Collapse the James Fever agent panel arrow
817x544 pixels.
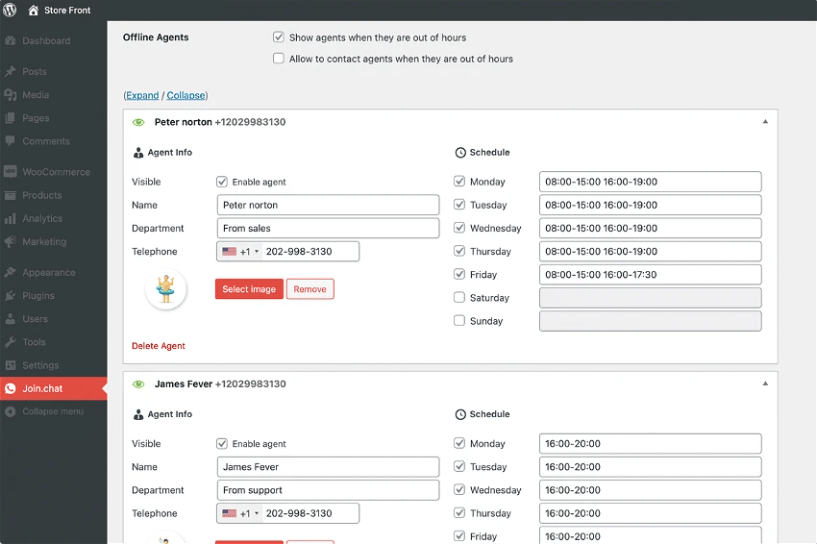765,383
